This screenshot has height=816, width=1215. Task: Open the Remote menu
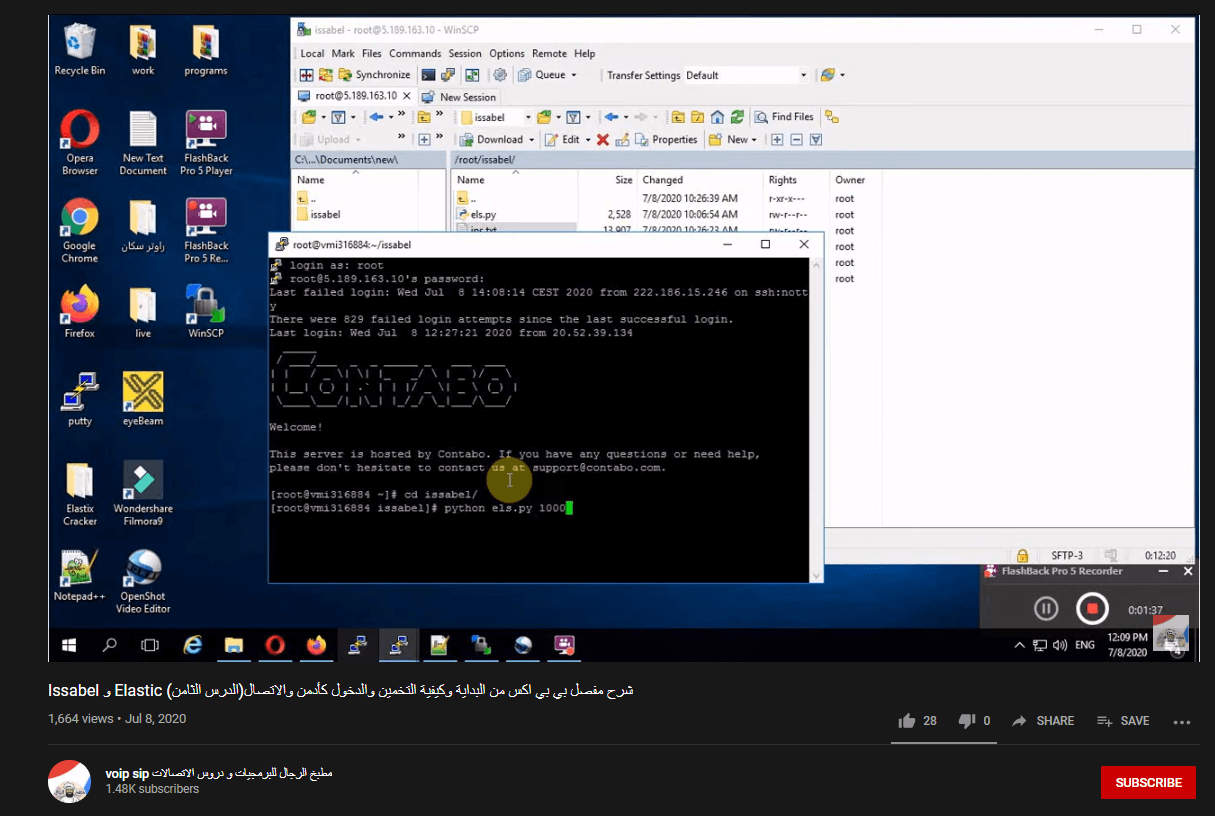[x=550, y=54]
